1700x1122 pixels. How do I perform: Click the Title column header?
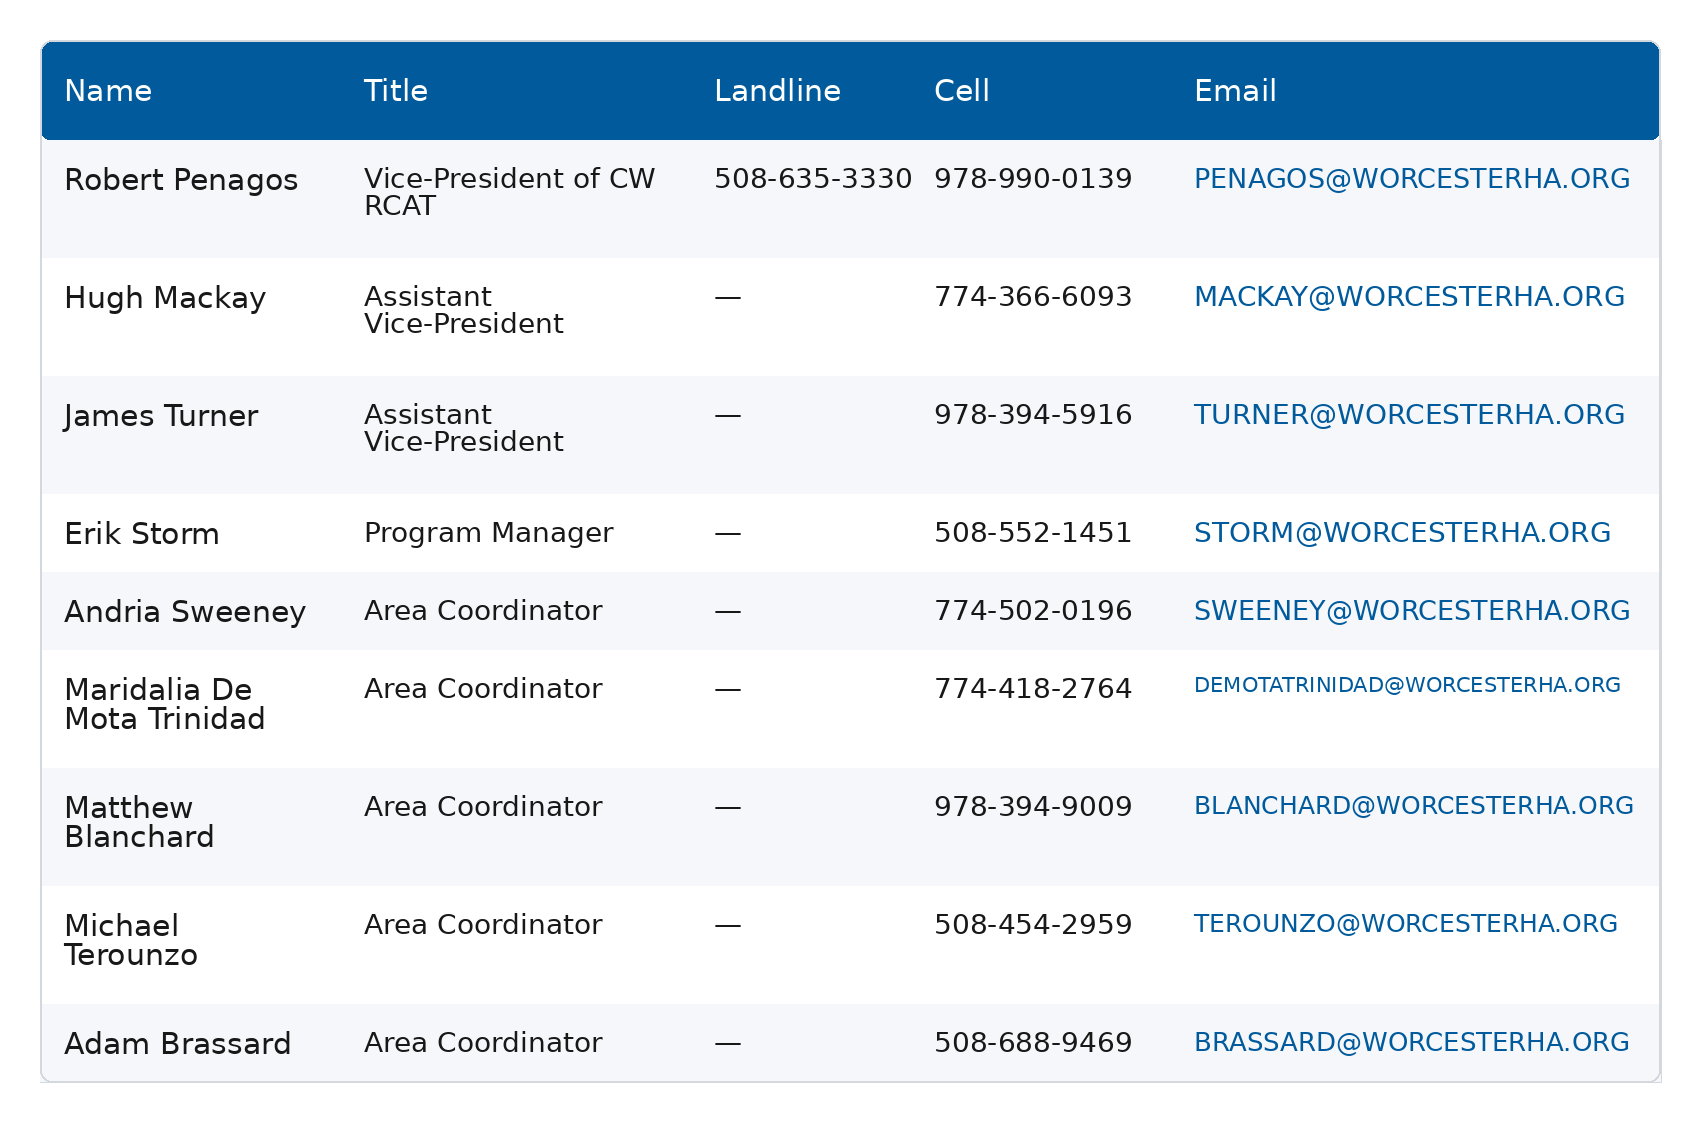[396, 91]
